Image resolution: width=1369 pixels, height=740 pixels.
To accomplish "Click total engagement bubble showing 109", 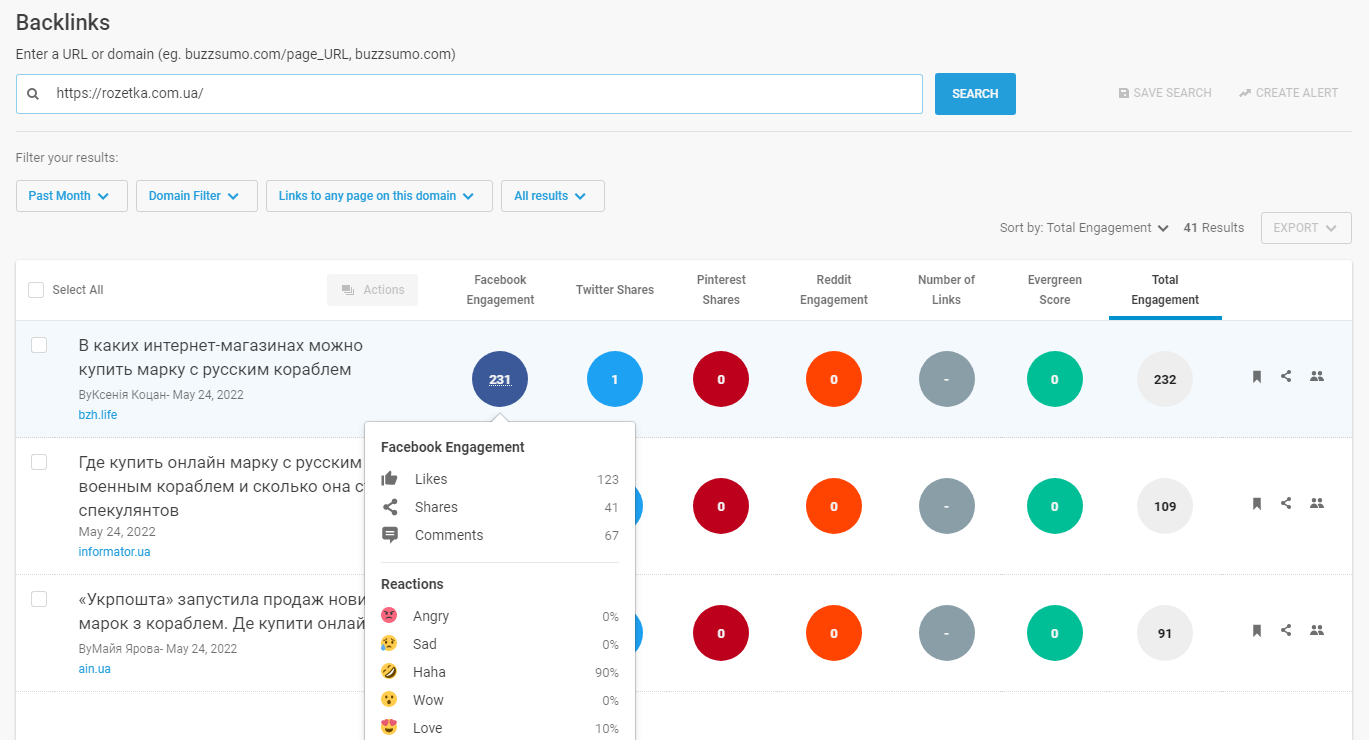I will coord(1165,506).
